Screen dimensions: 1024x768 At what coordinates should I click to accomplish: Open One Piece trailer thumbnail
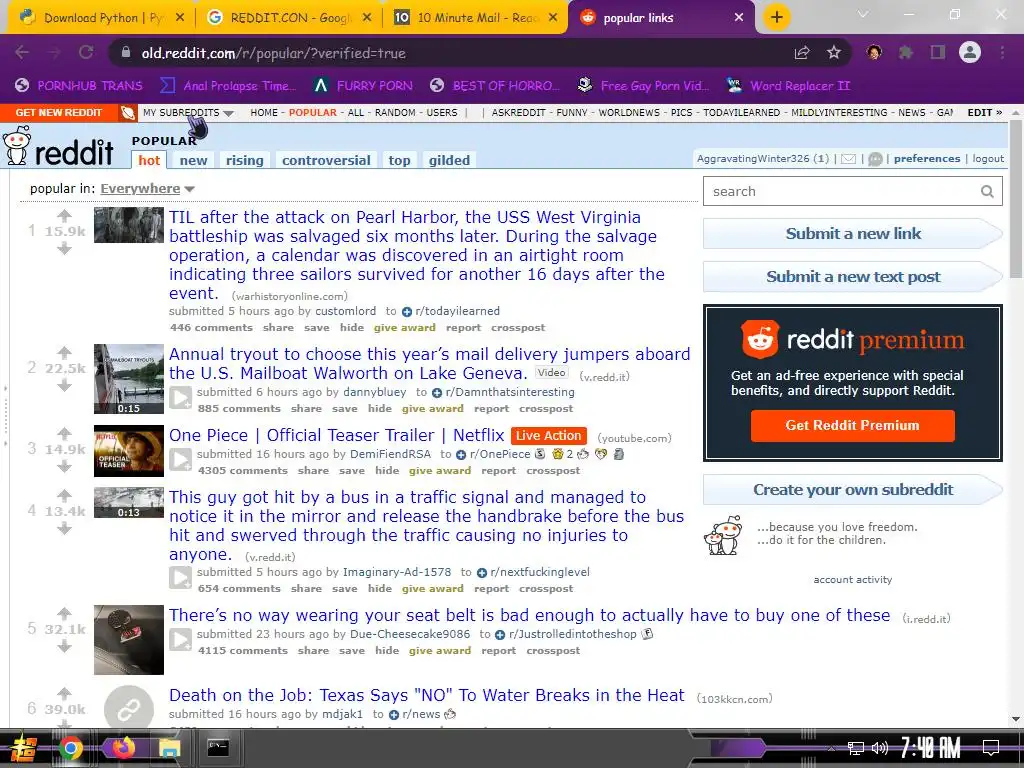tap(129, 451)
